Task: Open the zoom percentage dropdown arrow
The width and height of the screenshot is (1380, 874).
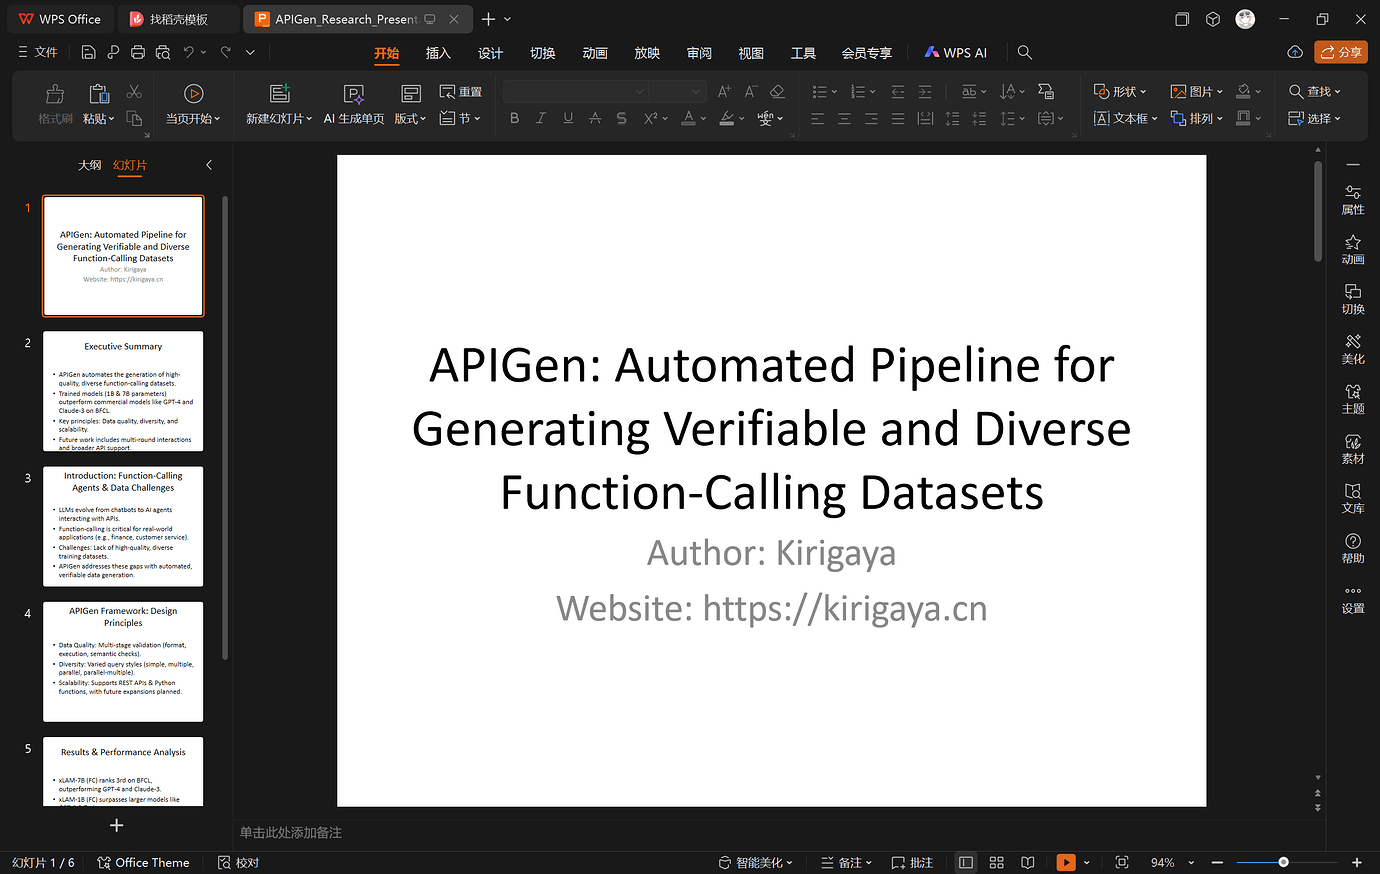Action: 1191,862
